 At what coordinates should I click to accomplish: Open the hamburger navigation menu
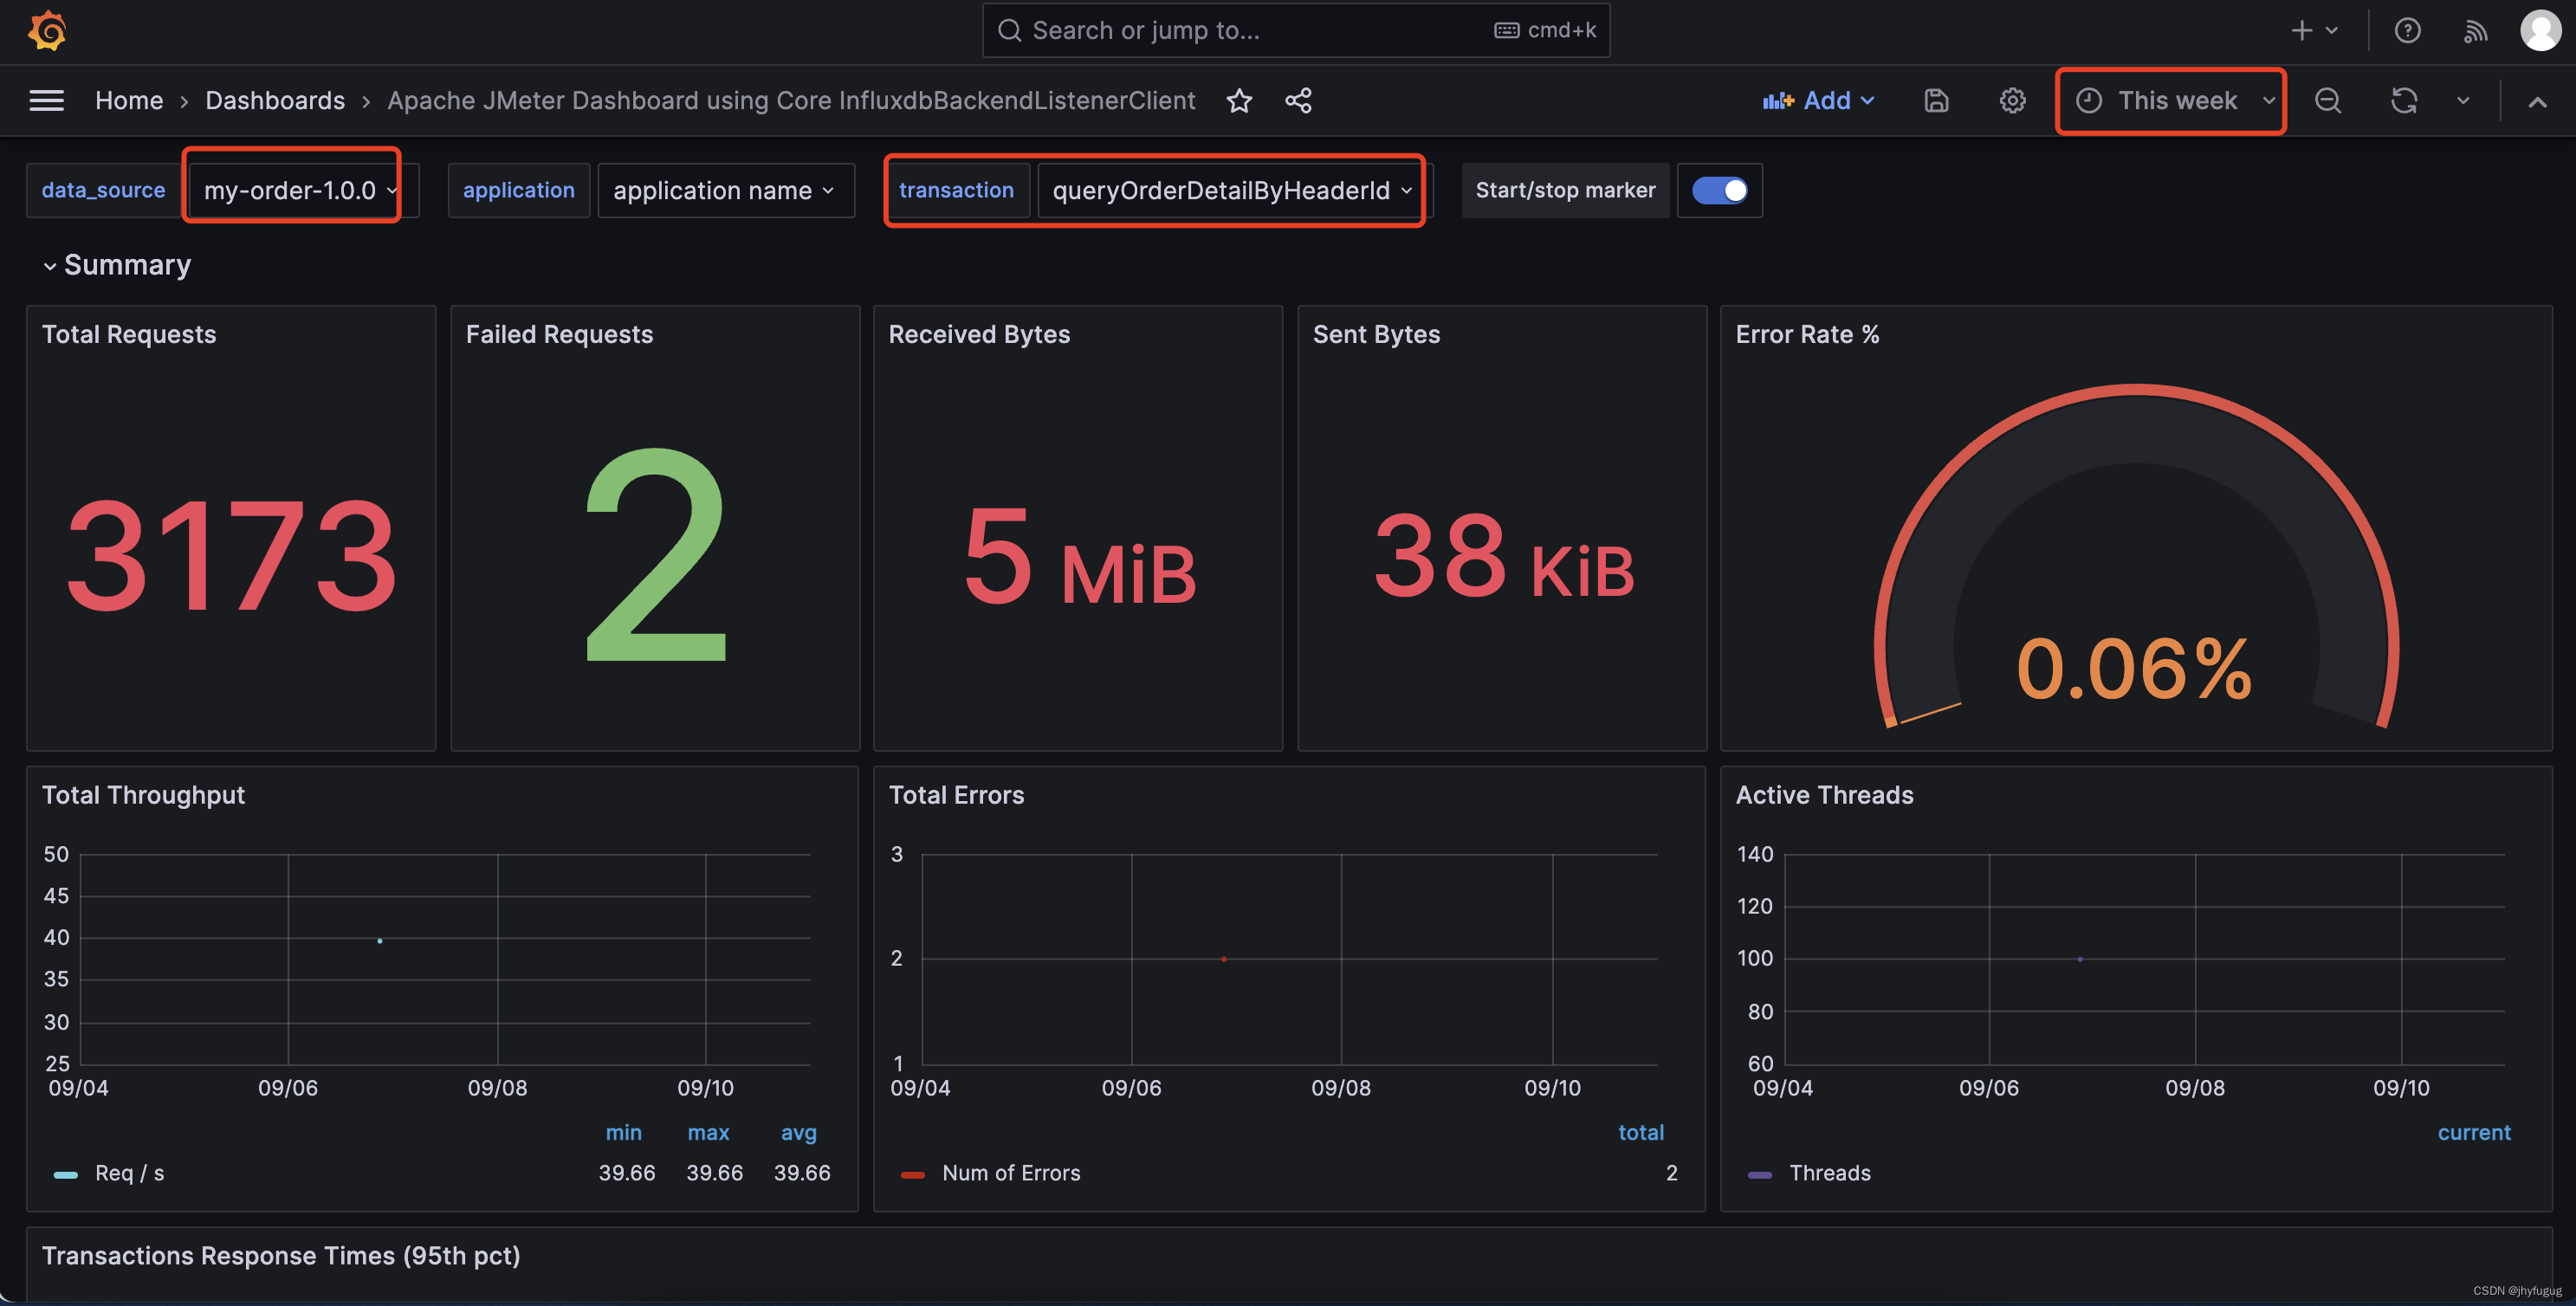click(x=46, y=100)
